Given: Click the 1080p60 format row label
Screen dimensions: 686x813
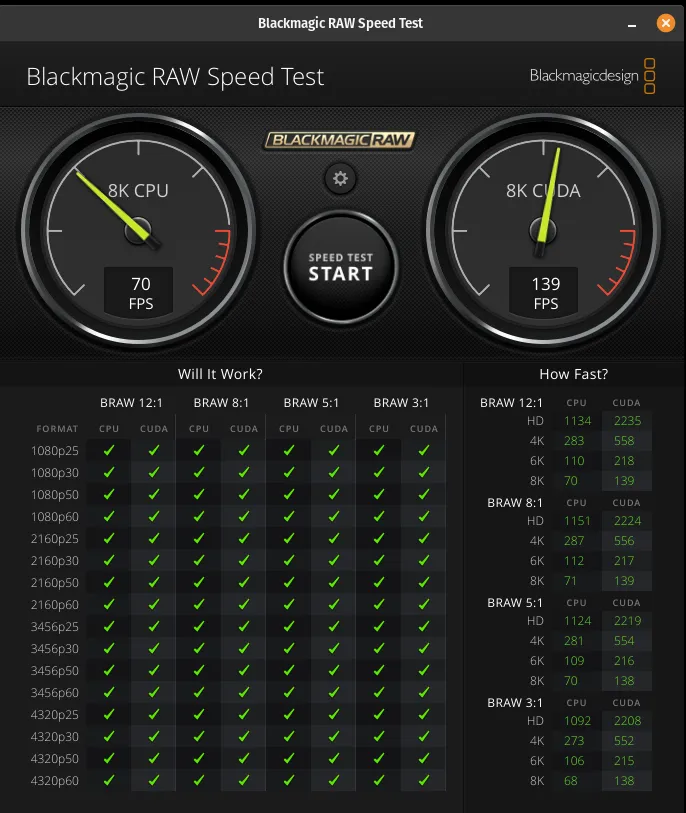Looking at the screenshot, I should click(x=54, y=517).
